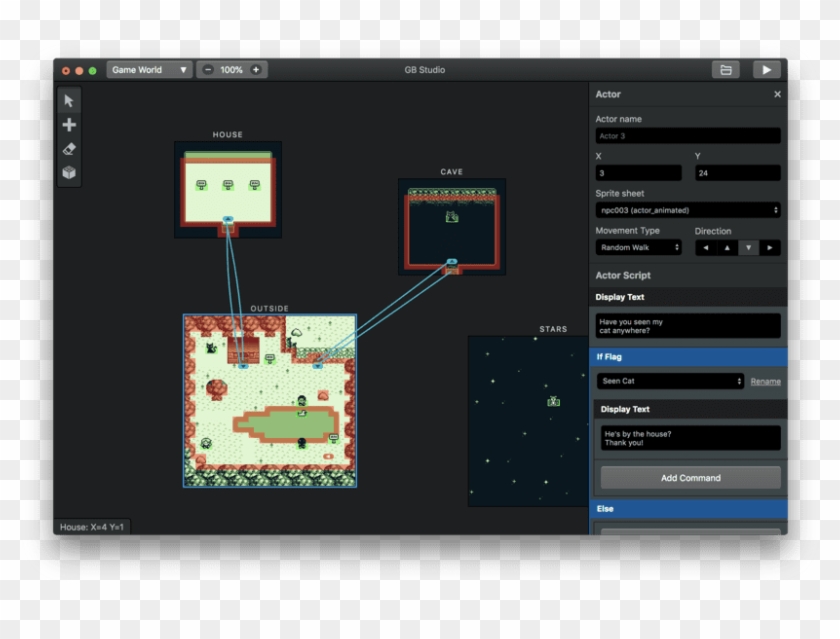Click the Rename link
The image size is (840, 639).
point(765,381)
